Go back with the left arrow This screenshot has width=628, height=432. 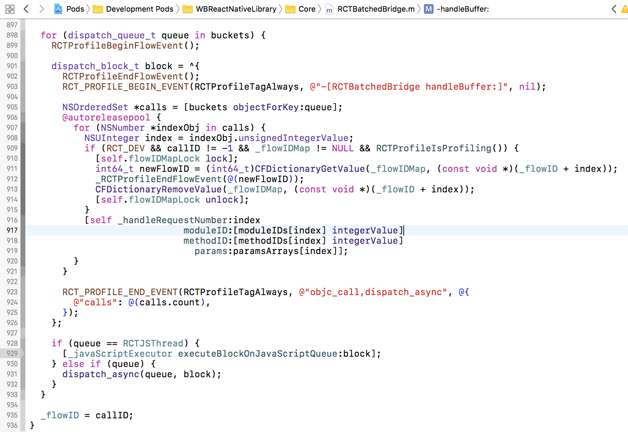pyautogui.click(x=26, y=9)
